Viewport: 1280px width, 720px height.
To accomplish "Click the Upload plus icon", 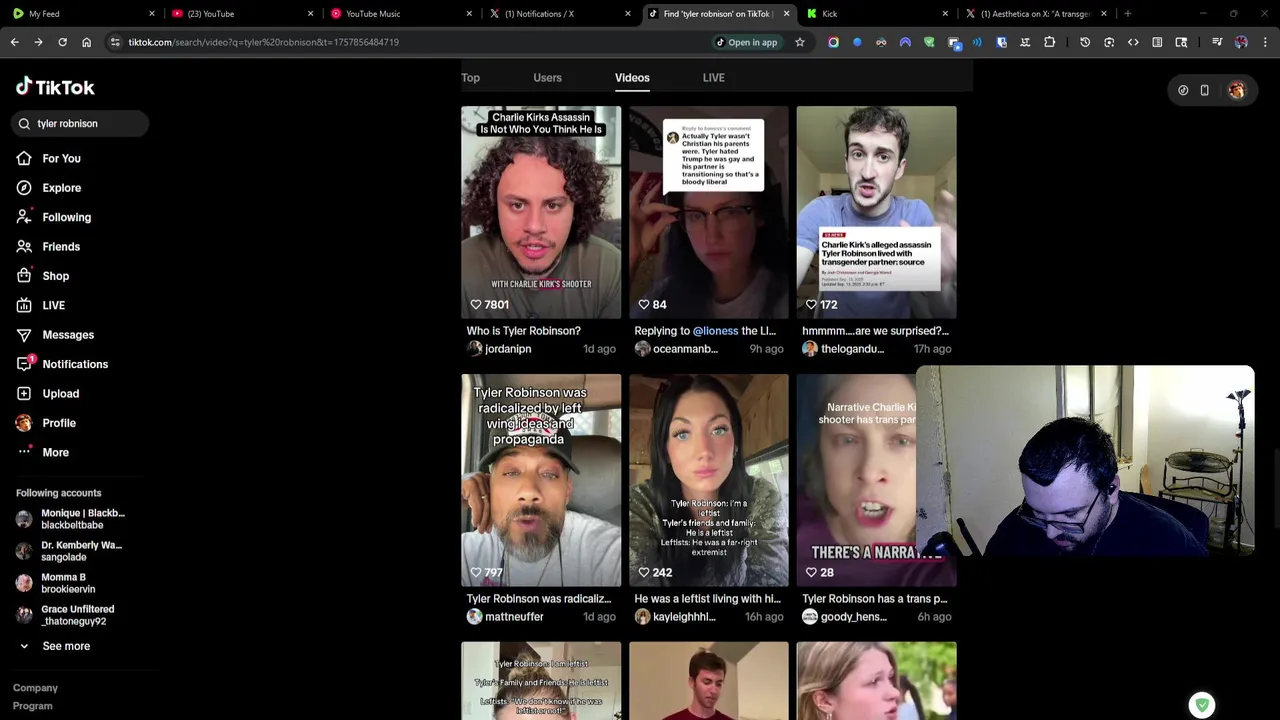I will [x=24, y=393].
